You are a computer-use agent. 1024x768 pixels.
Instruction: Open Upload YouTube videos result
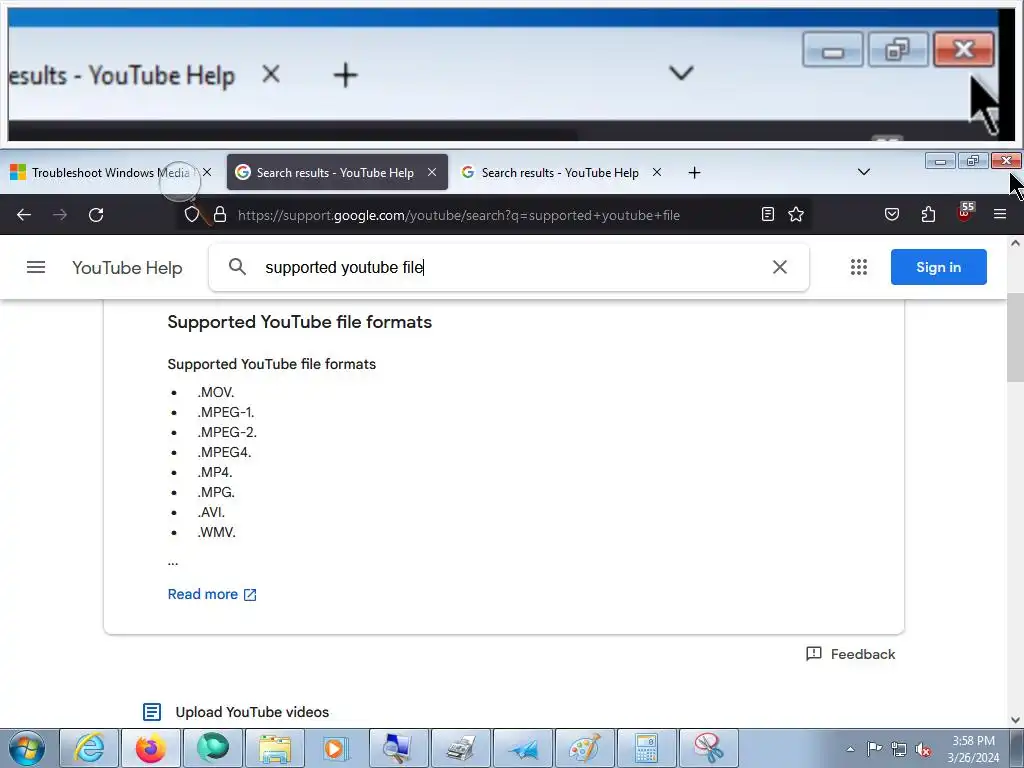[x=252, y=712]
